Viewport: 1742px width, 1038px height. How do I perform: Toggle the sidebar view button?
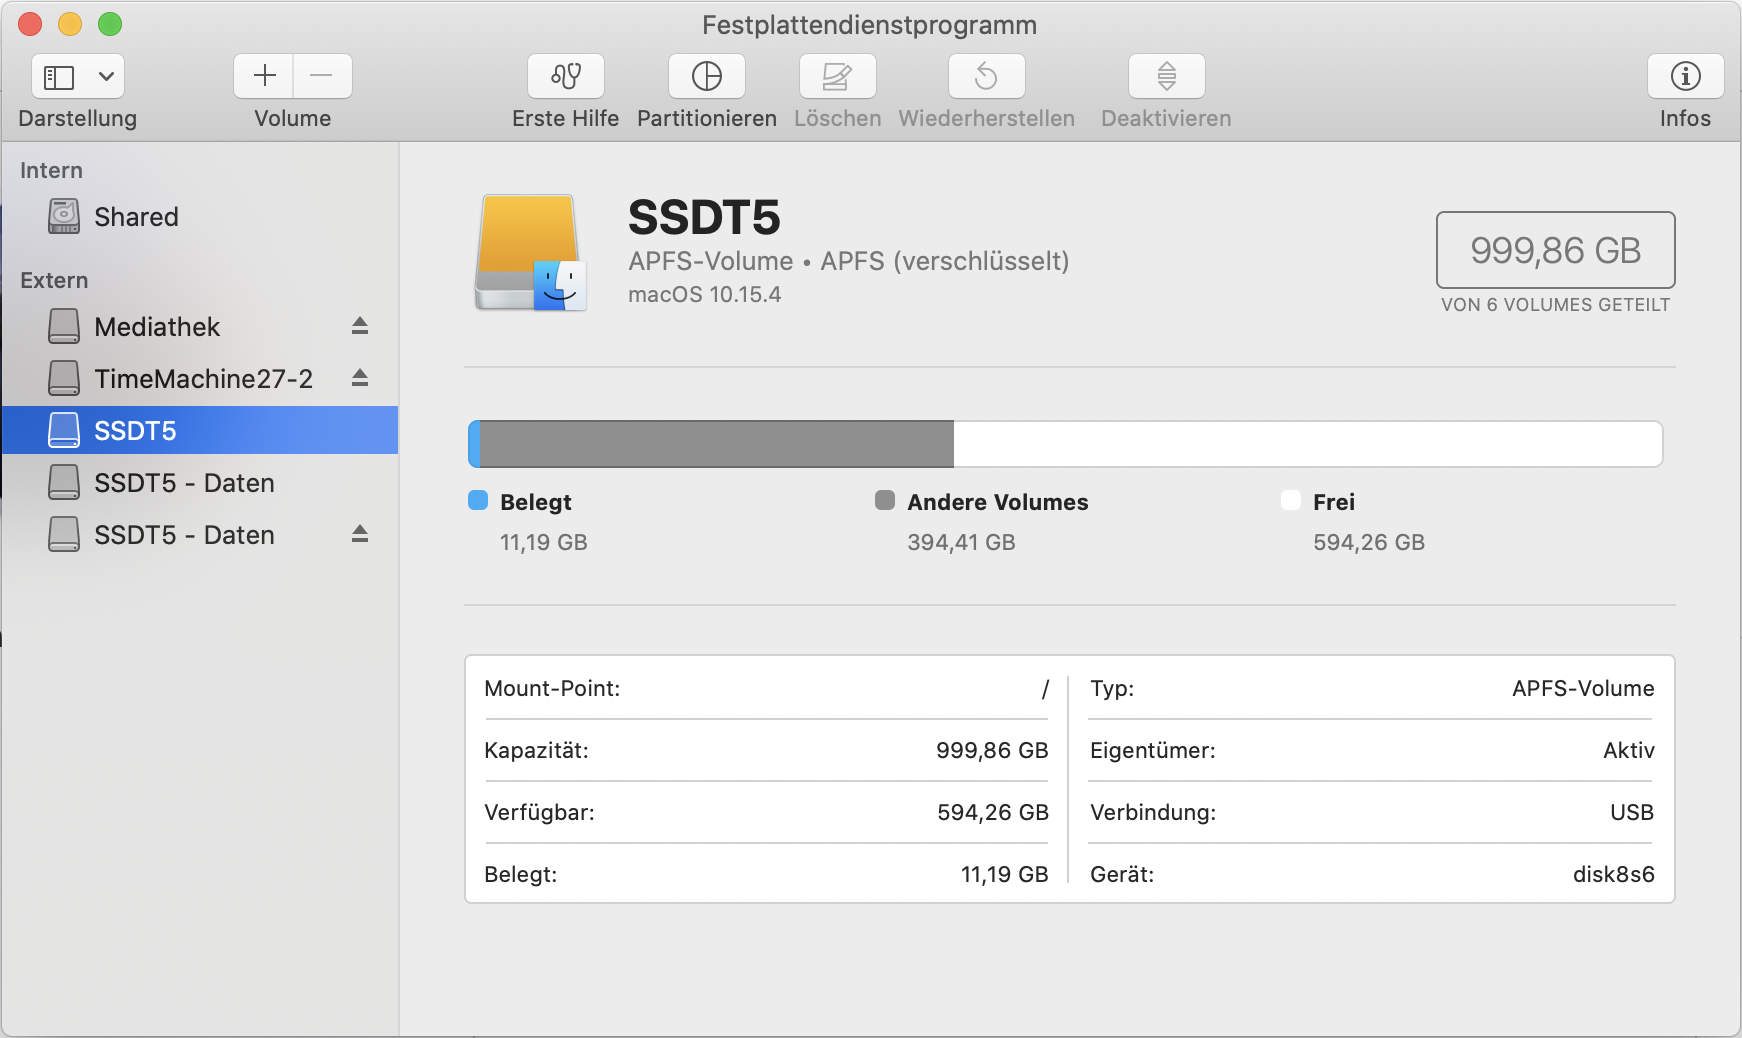[60, 77]
